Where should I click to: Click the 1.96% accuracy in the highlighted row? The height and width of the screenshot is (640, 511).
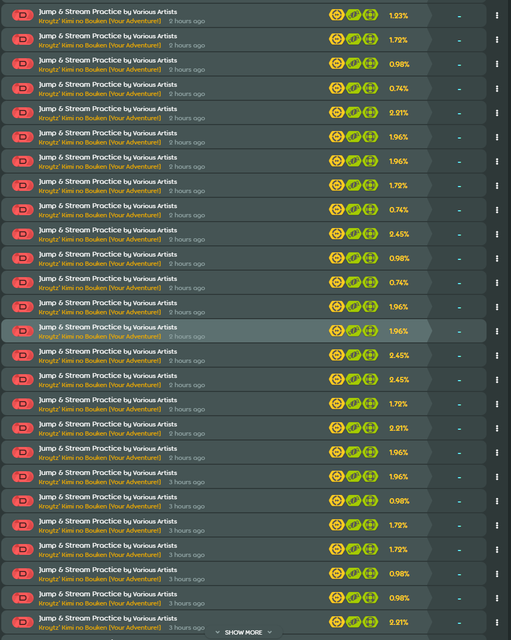[398, 331]
